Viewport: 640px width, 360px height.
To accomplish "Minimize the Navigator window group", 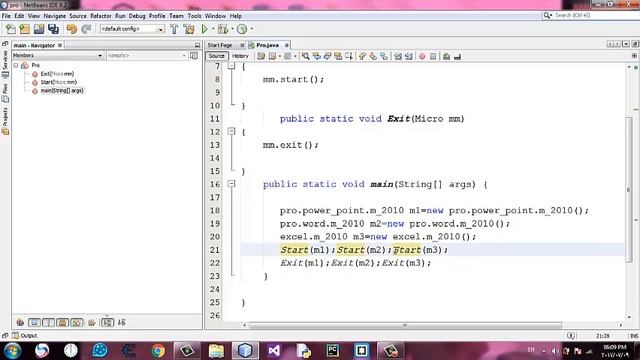I will coord(198,45).
